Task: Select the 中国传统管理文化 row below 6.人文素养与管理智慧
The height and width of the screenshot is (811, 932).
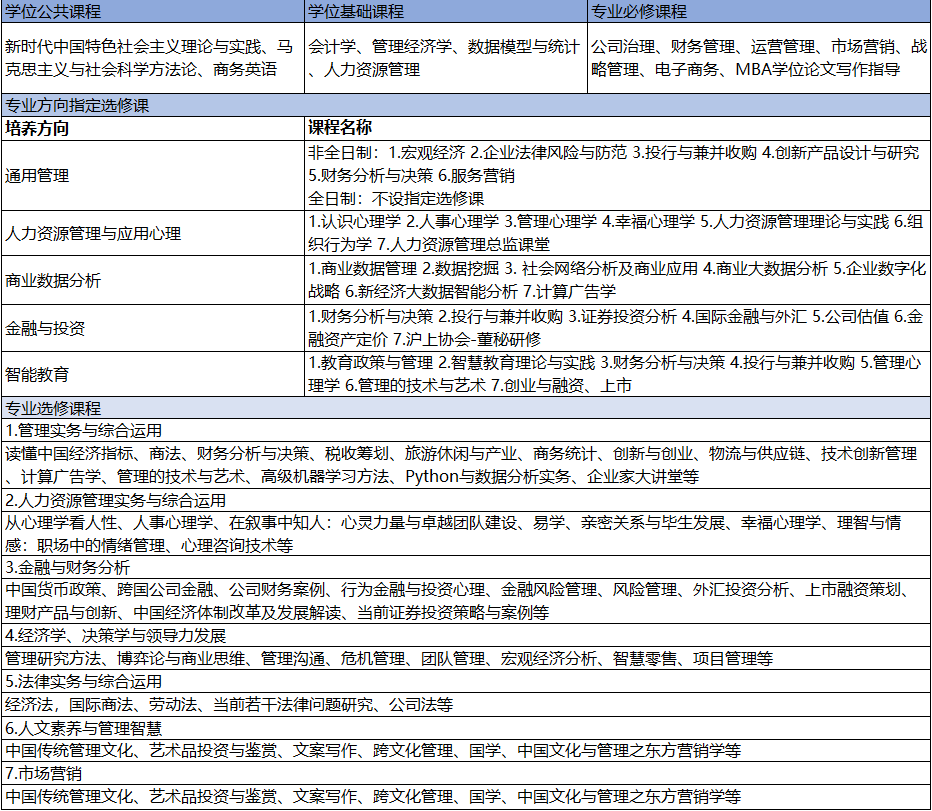Action: tap(466, 750)
